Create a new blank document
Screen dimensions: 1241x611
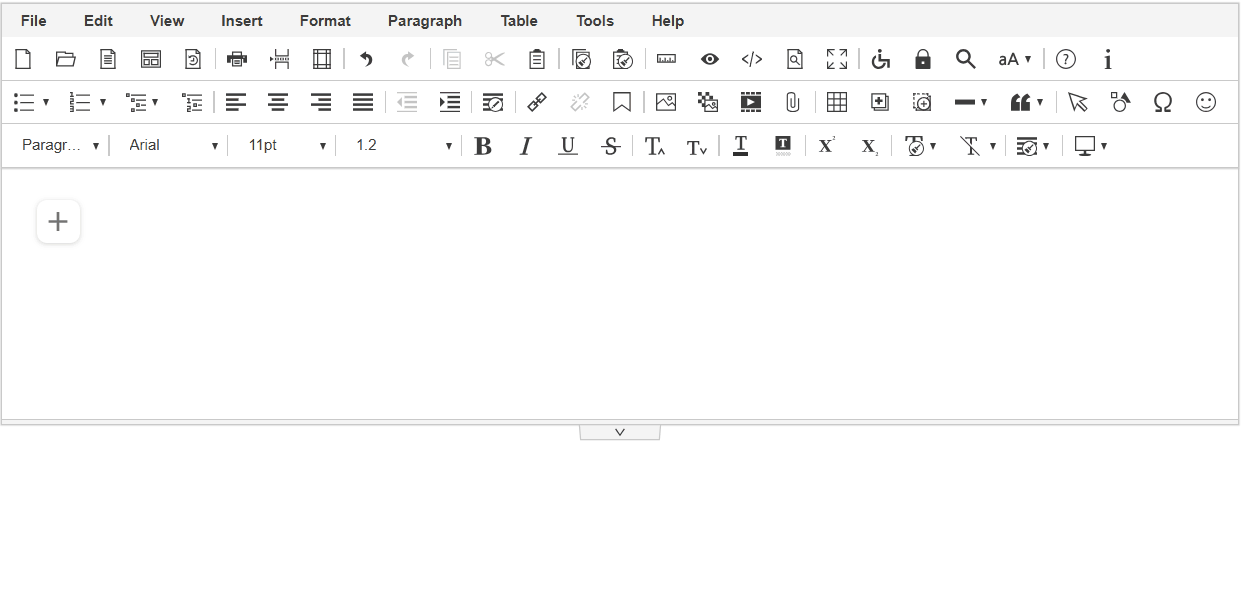[23, 59]
